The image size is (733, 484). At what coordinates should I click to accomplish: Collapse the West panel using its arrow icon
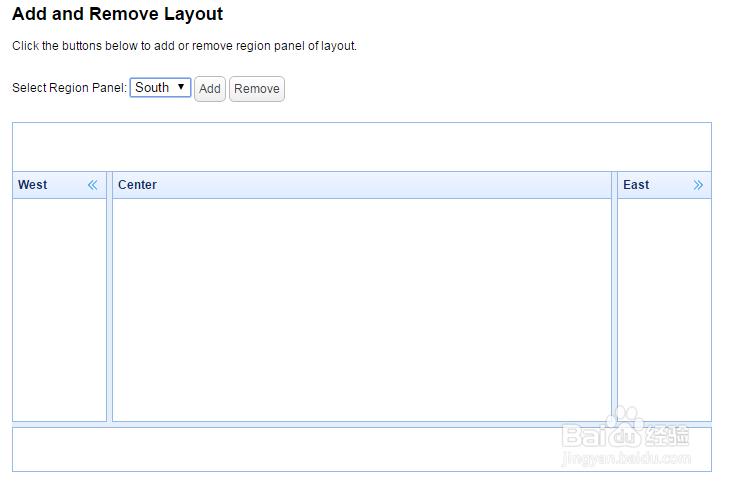click(93, 185)
